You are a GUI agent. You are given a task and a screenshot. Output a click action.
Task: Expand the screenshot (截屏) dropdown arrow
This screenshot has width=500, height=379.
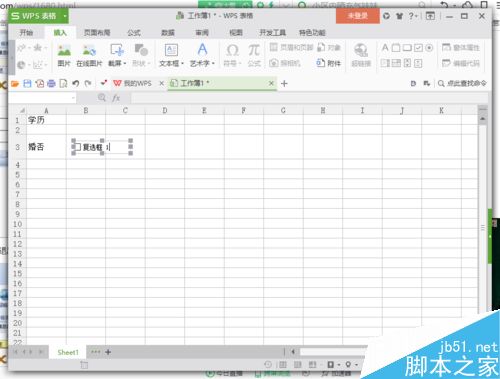click(x=125, y=63)
